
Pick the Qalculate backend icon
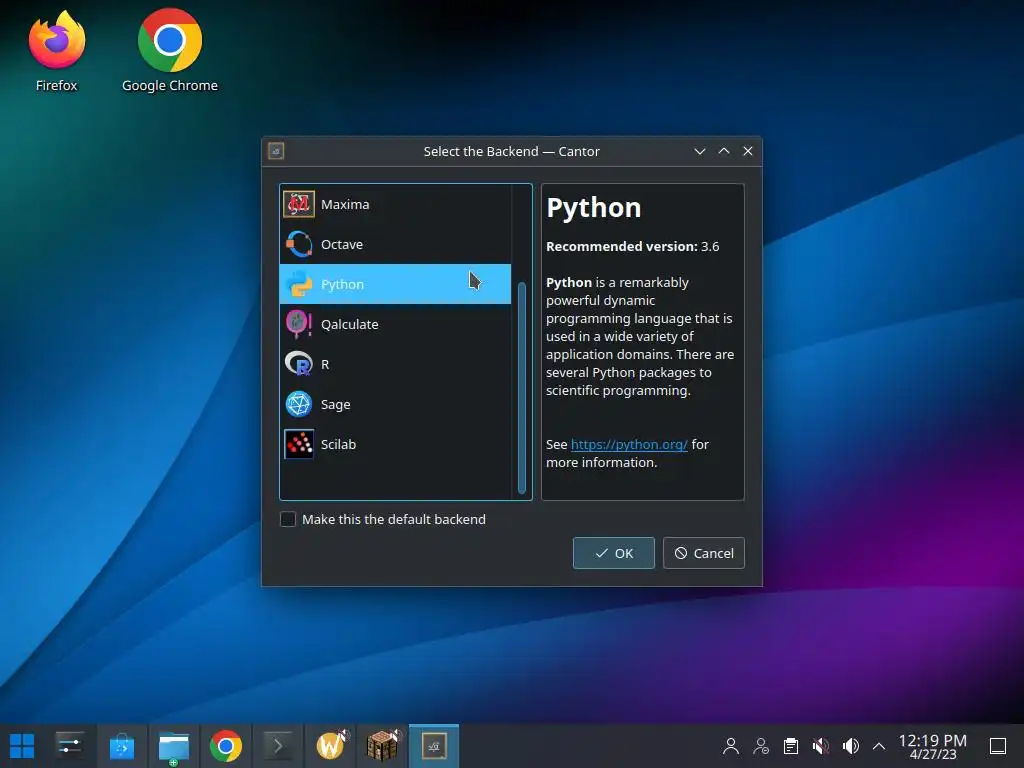[x=298, y=324]
